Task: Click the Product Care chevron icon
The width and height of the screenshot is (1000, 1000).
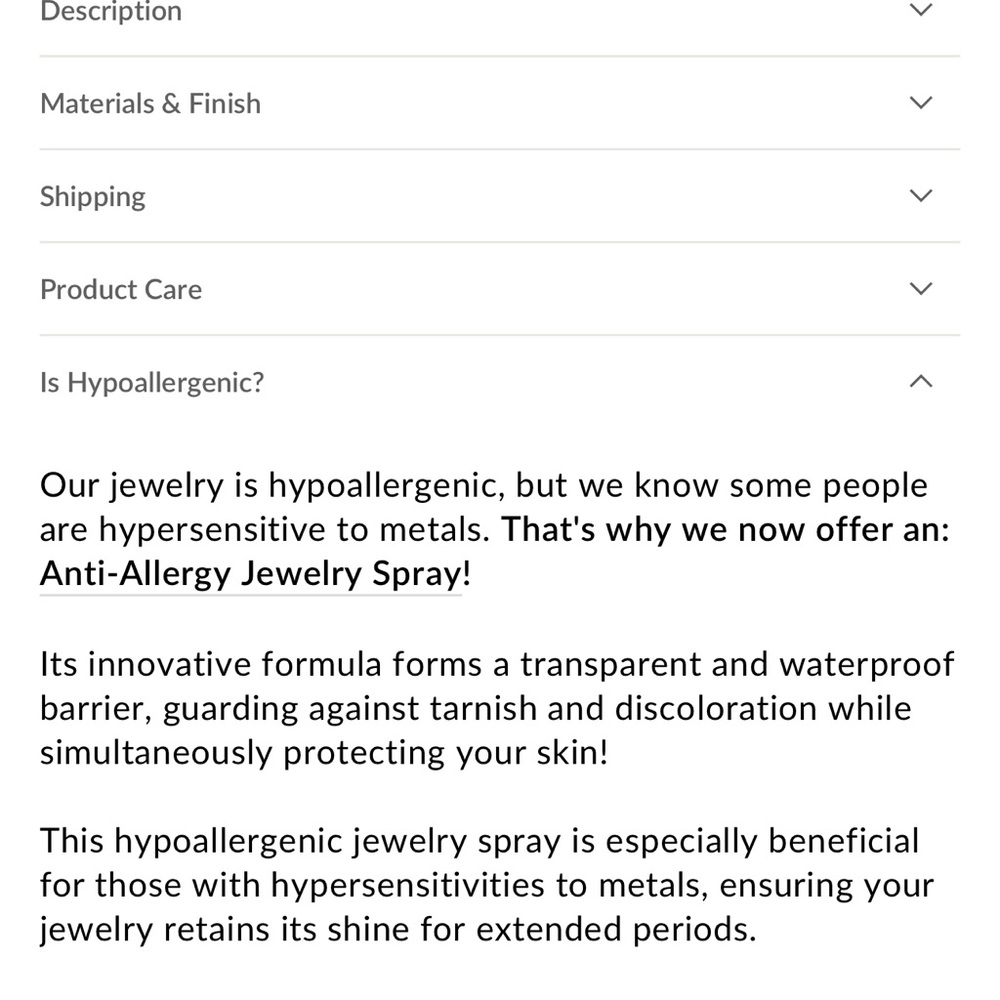Action: pyautogui.click(x=920, y=288)
